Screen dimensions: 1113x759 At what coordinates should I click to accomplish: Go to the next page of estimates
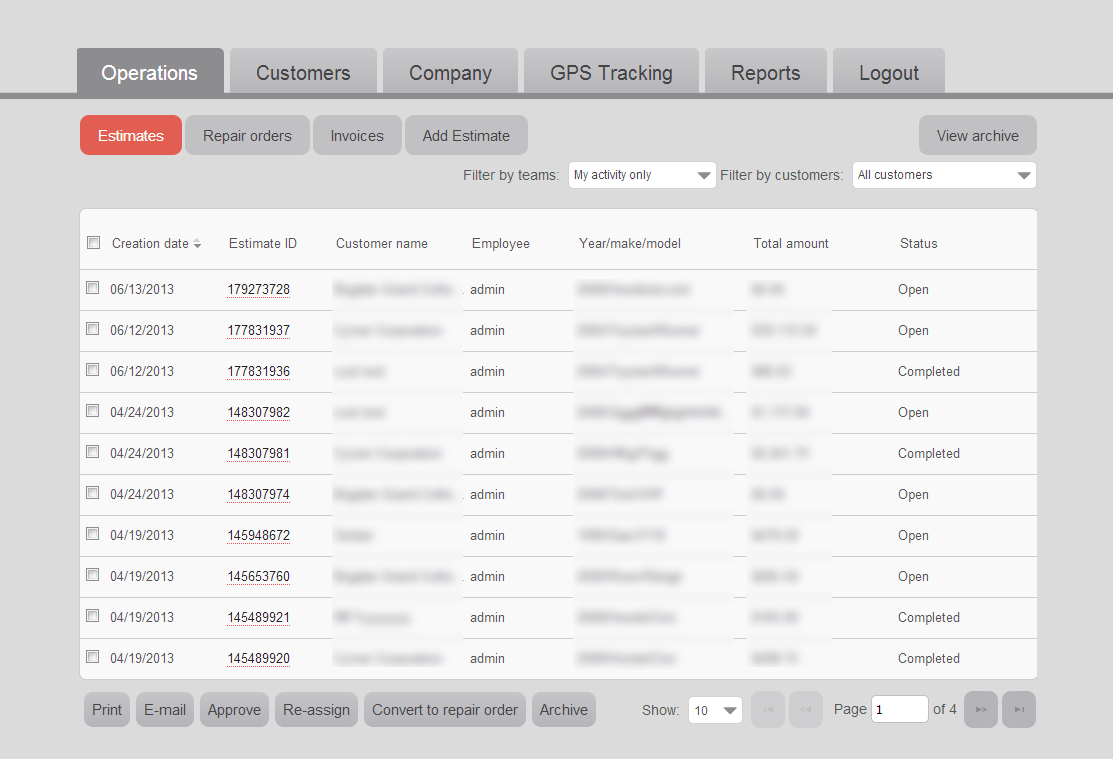(980, 709)
